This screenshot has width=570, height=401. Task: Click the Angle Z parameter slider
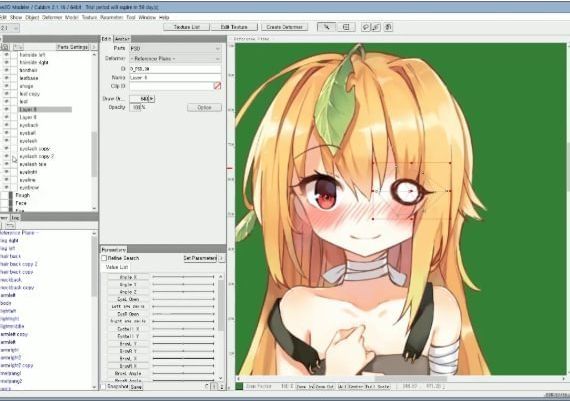[183, 292]
